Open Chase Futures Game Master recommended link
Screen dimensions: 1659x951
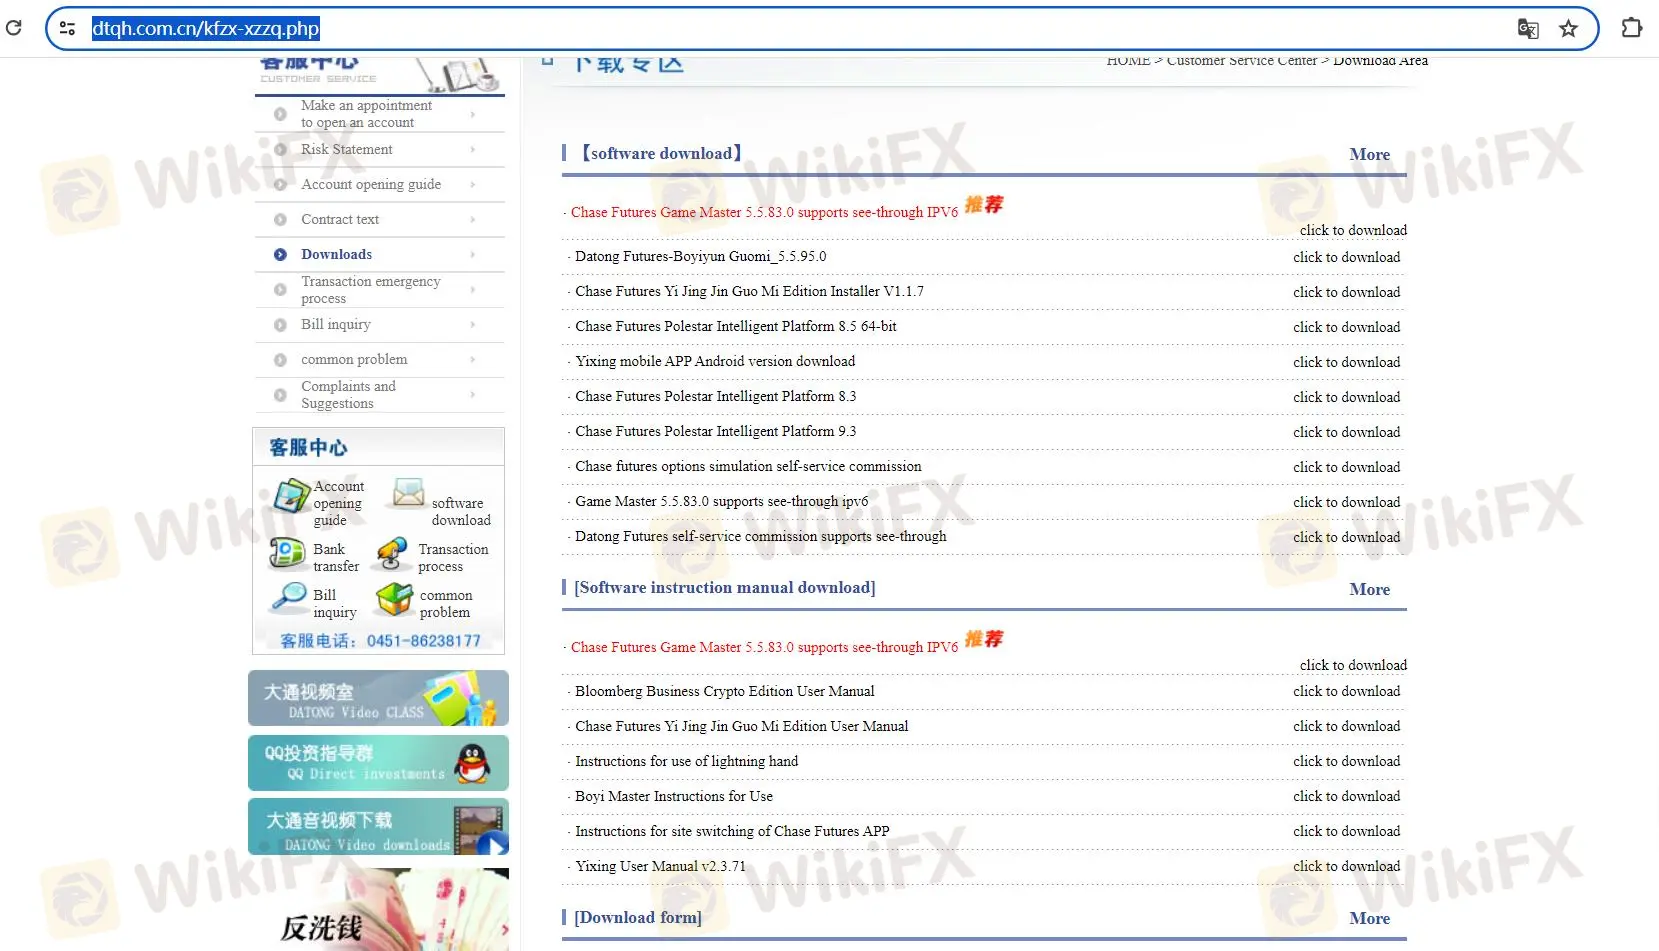click(761, 212)
